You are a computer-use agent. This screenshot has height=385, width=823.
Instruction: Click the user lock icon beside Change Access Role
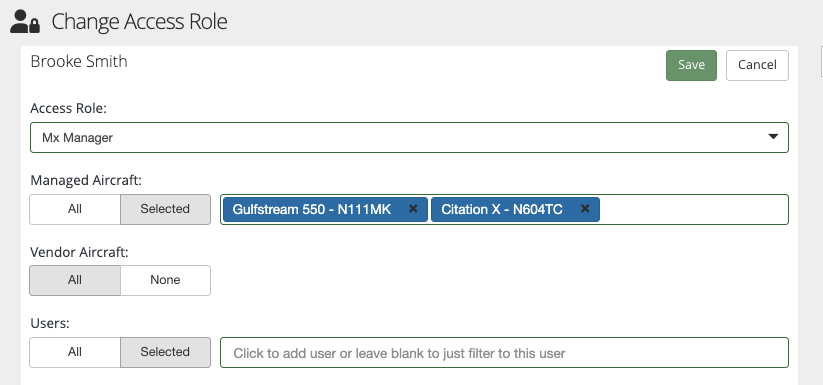[x=25, y=22]
